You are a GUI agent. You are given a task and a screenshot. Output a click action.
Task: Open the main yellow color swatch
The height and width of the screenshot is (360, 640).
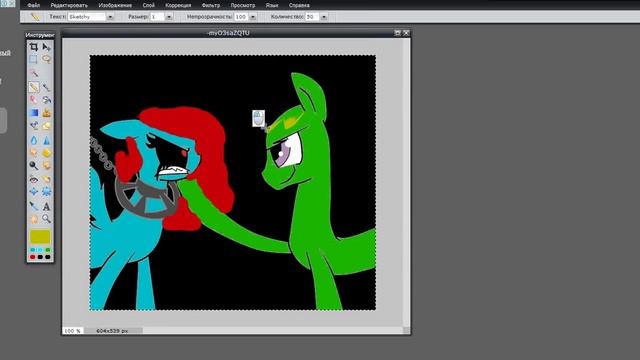pyautogui.click(x=40, y=236)
